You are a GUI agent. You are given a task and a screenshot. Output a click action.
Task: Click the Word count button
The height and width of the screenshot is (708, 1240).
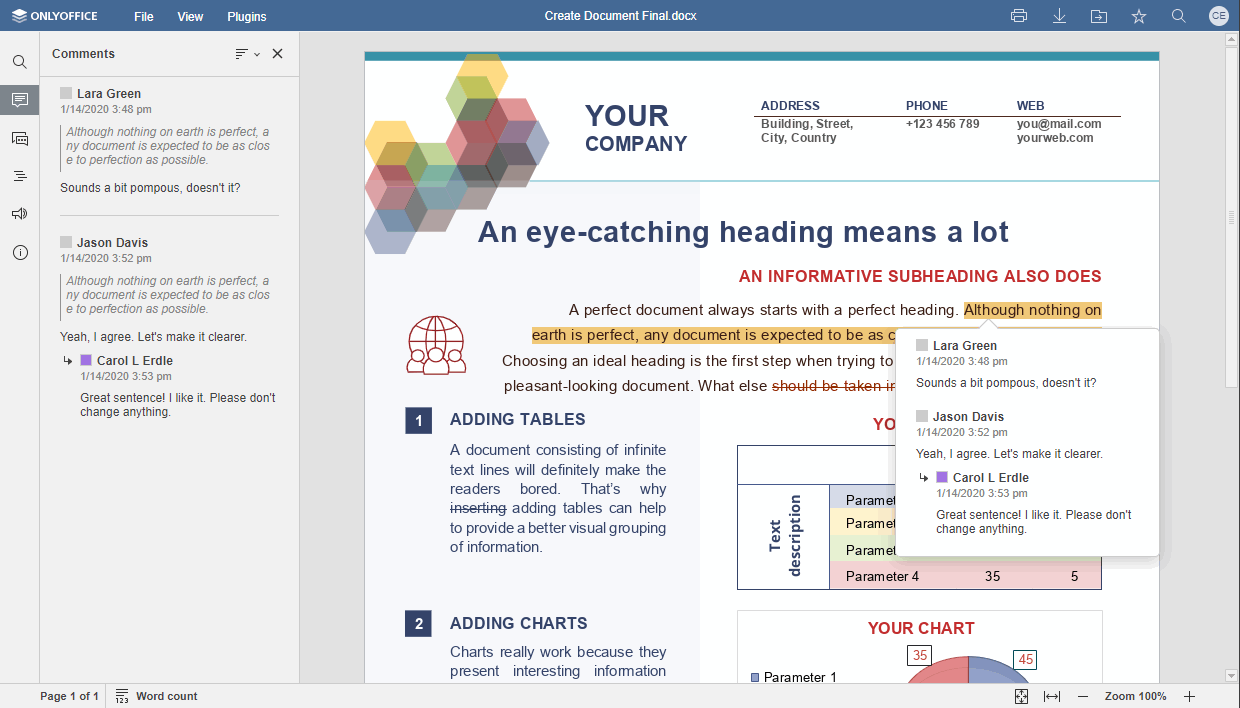pos(157,696)
